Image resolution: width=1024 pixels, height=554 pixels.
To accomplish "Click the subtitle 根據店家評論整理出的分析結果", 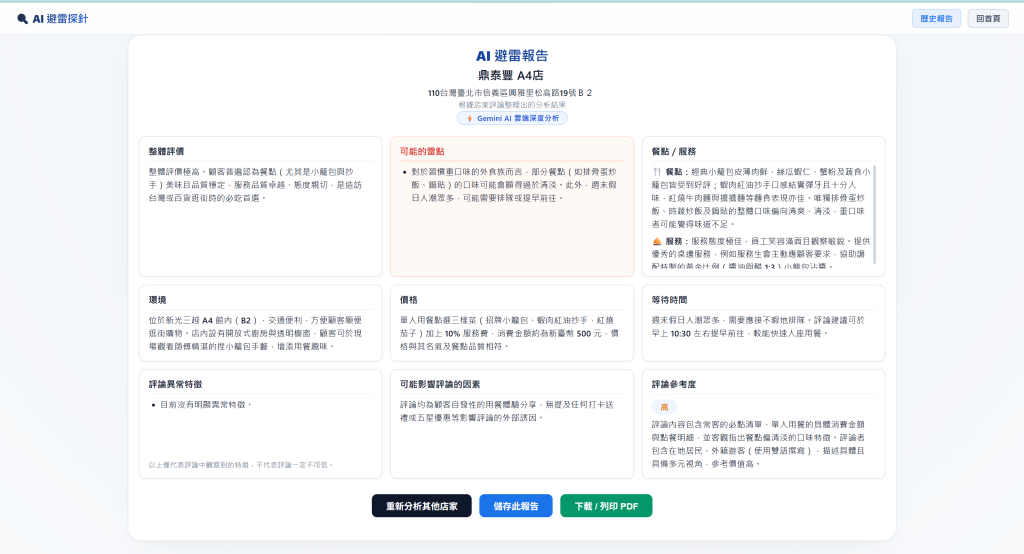I will pos(512,105).
